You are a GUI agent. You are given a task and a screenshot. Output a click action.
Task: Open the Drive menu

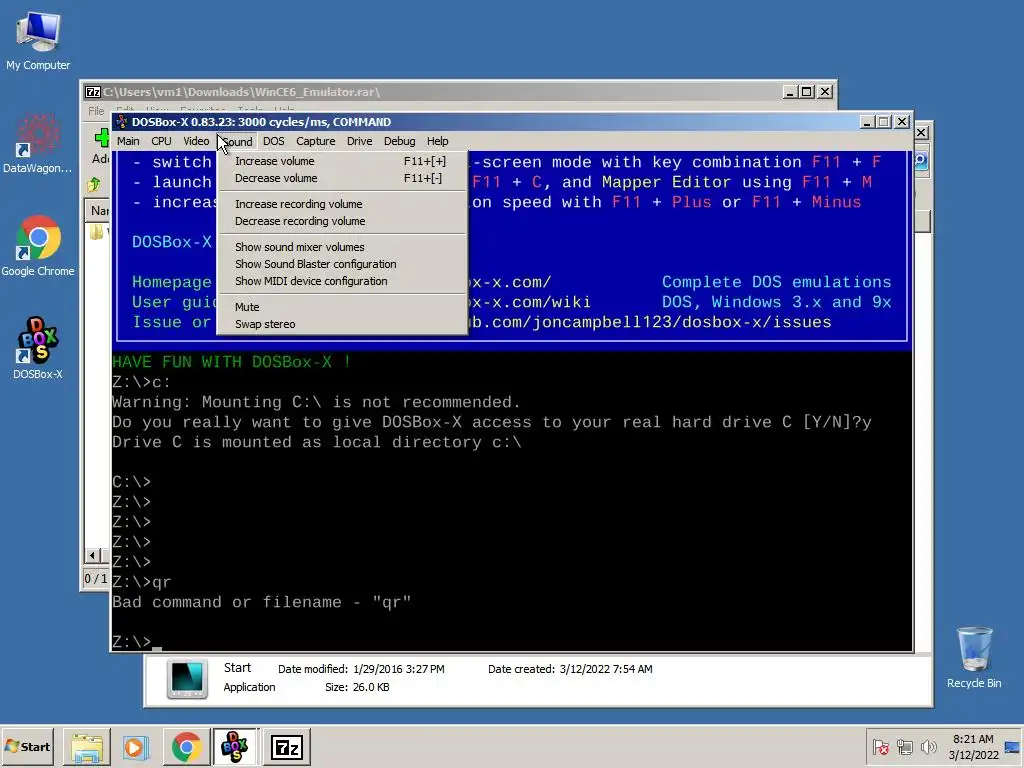[359, 141]
